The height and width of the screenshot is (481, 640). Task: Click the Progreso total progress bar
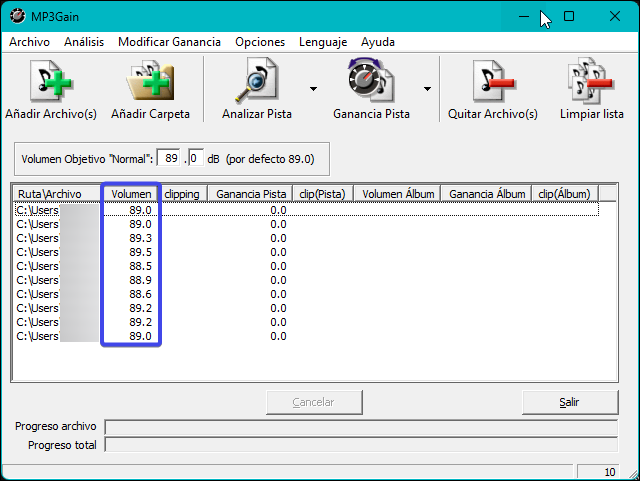(361, 445)
